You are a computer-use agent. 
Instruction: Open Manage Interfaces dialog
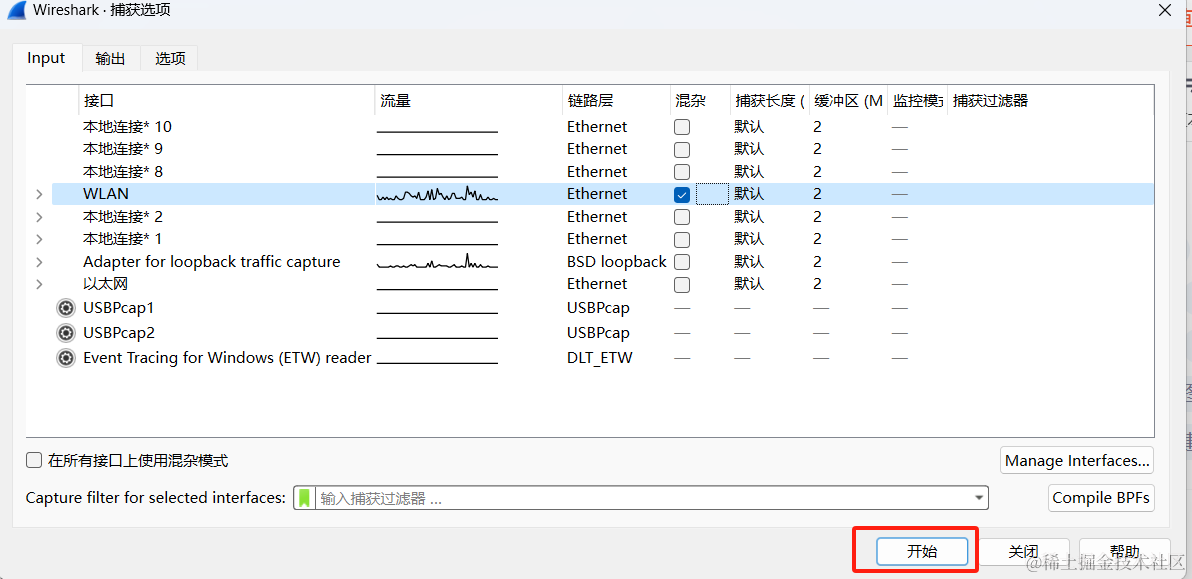pos(1077,460)
